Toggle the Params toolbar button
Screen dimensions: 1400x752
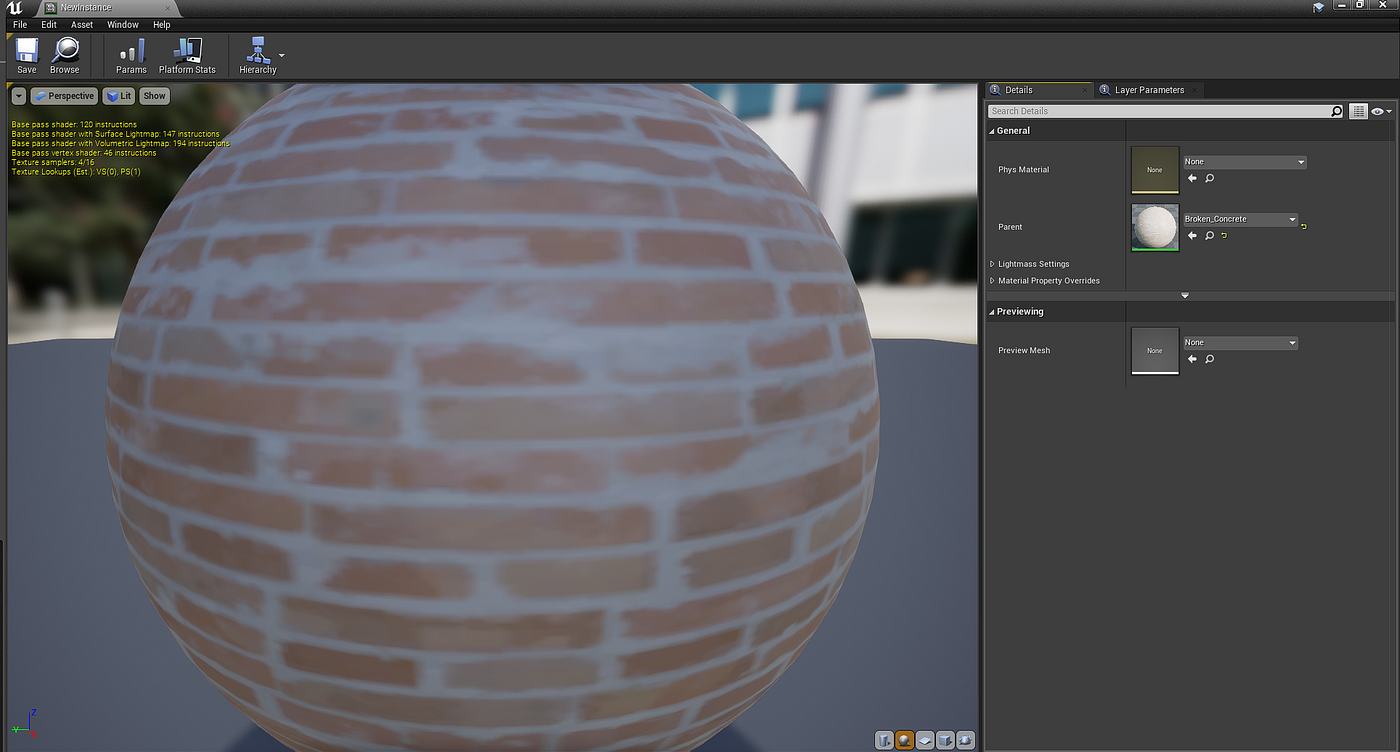131,56
